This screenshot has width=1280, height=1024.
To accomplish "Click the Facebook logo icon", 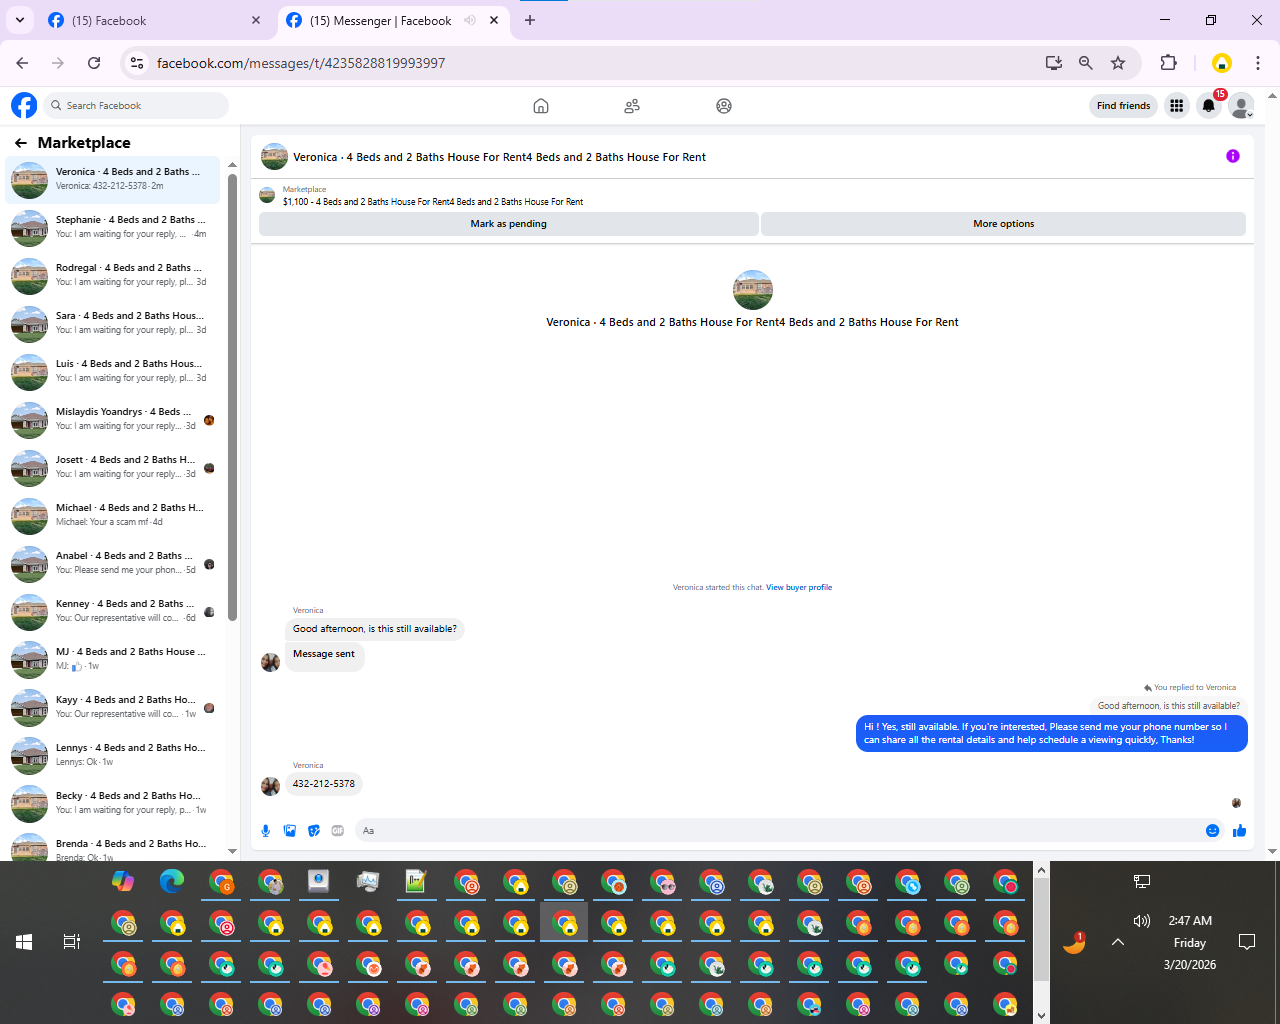I will click(x=24, y=105).
